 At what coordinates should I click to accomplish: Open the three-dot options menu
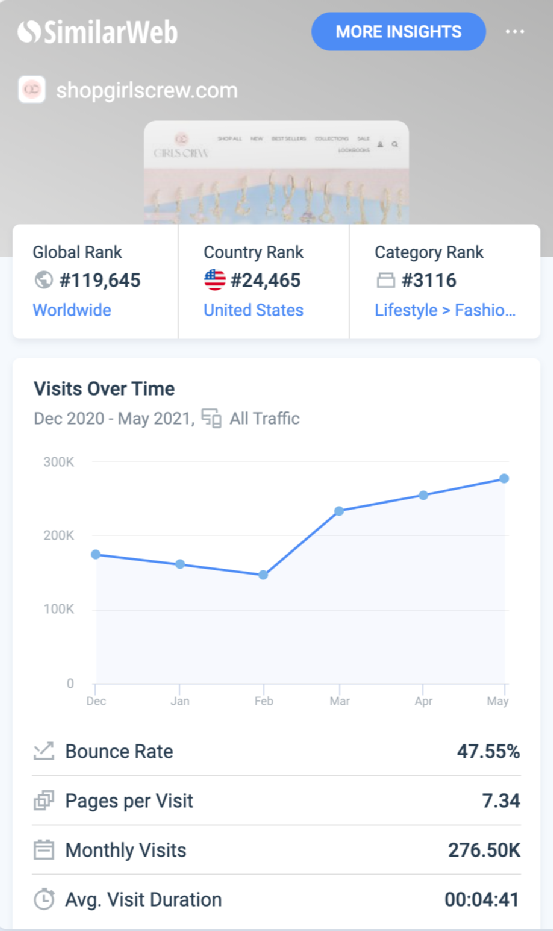(515, 31)
